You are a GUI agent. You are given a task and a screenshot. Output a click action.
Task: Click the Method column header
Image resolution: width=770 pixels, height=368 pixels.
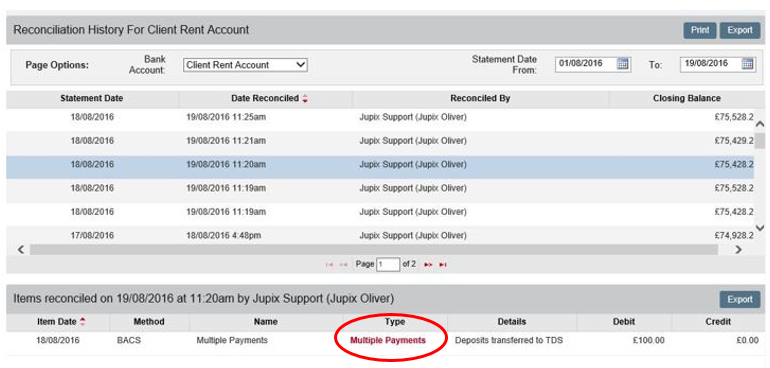tap(149, 322)
